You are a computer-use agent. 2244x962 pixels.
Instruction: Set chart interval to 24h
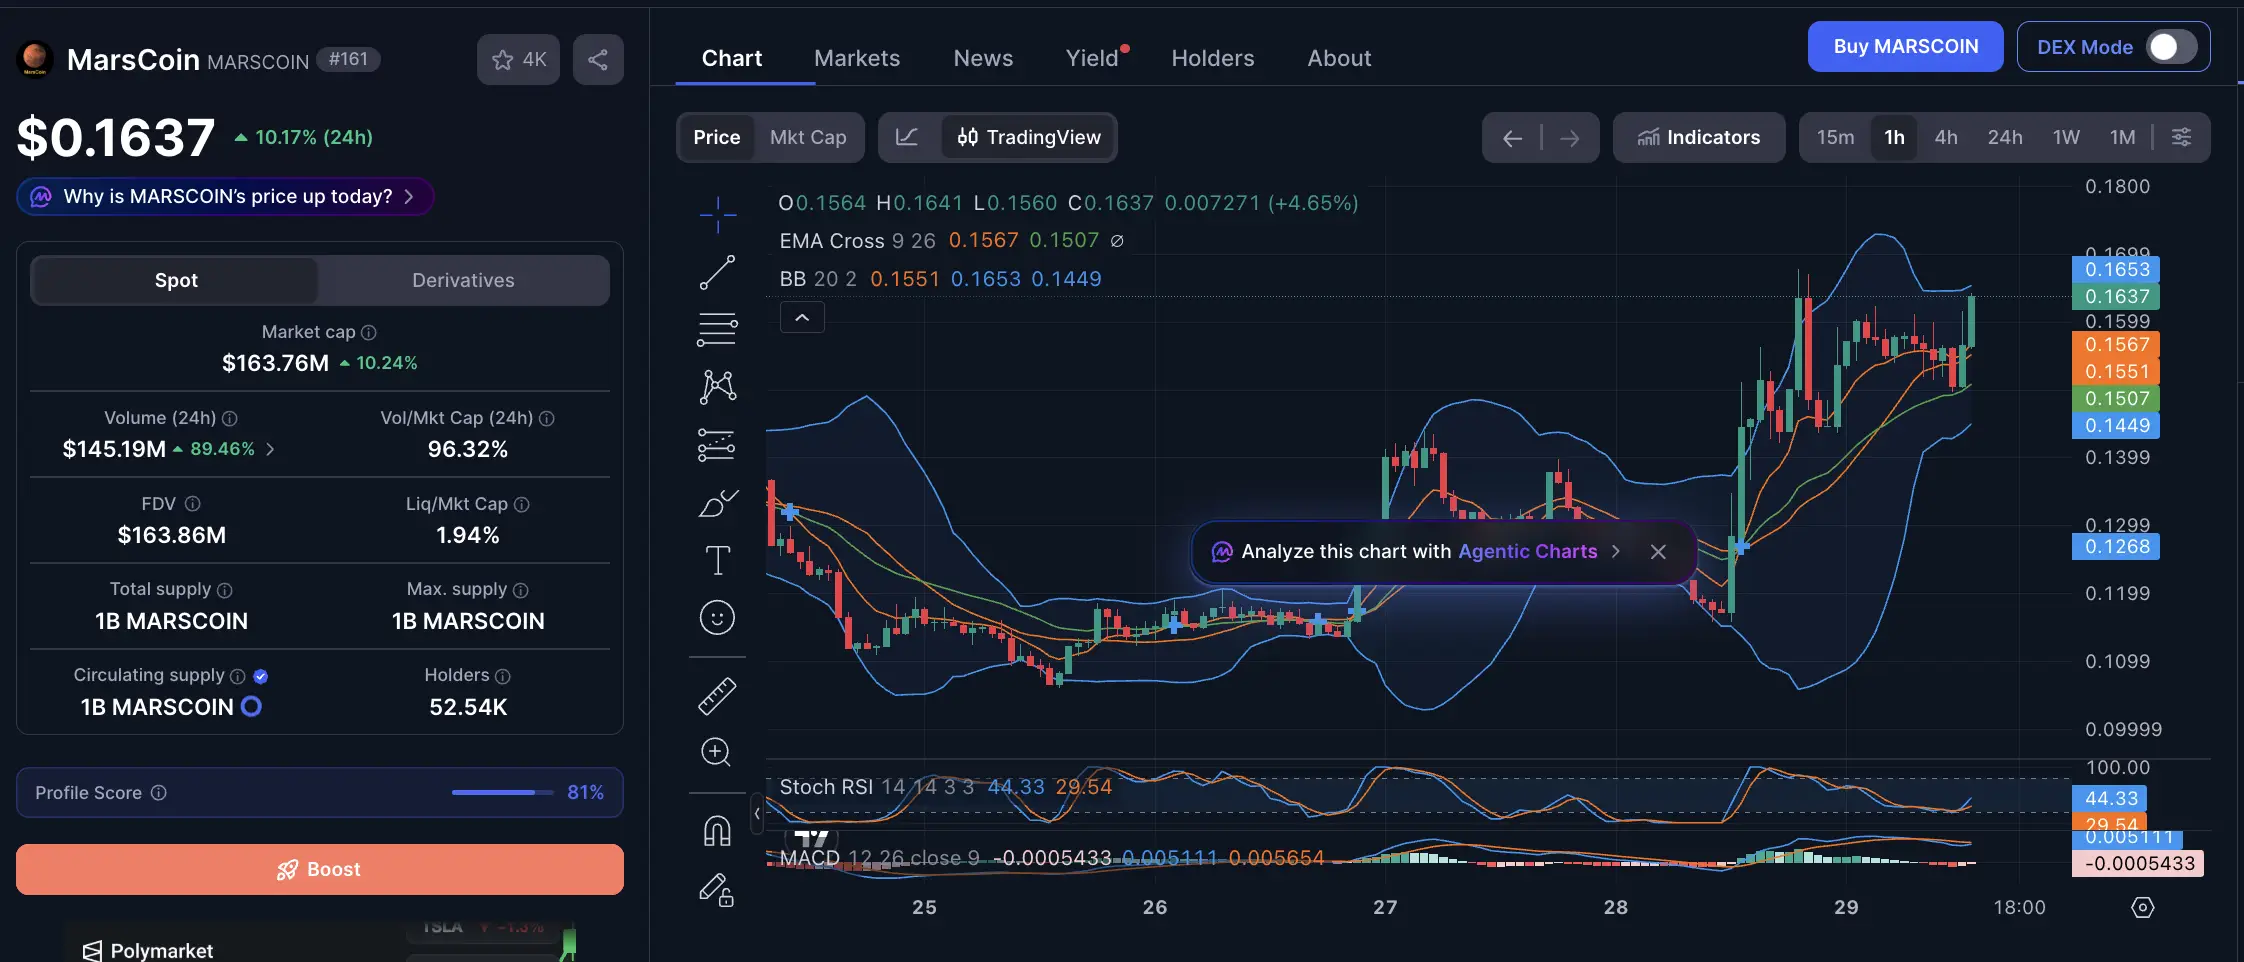pyautogui.click(x=2005, y=137)
